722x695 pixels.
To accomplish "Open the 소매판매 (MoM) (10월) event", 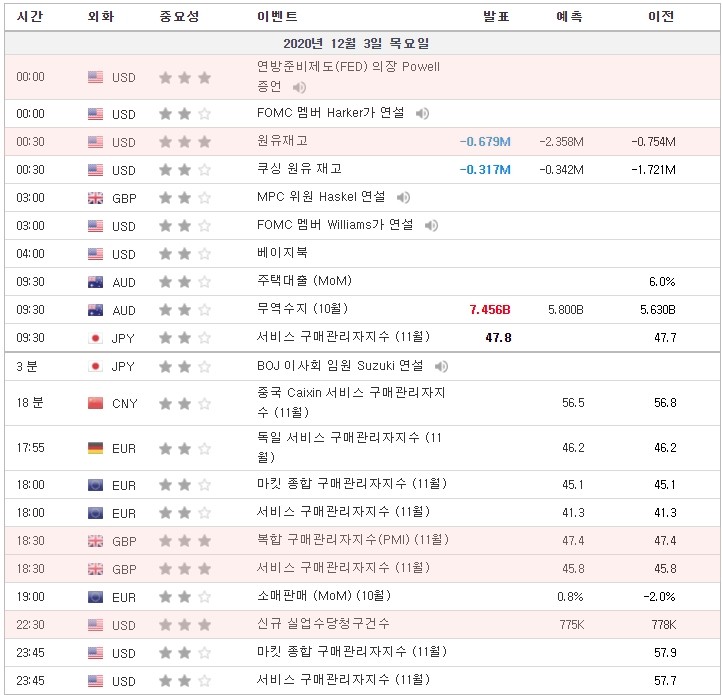I will tap(324, 596).
